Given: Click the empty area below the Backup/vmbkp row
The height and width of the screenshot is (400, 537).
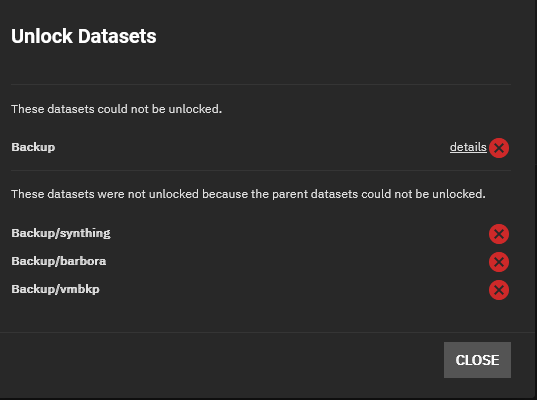Looking at the screenshot, I should (261, 315).
